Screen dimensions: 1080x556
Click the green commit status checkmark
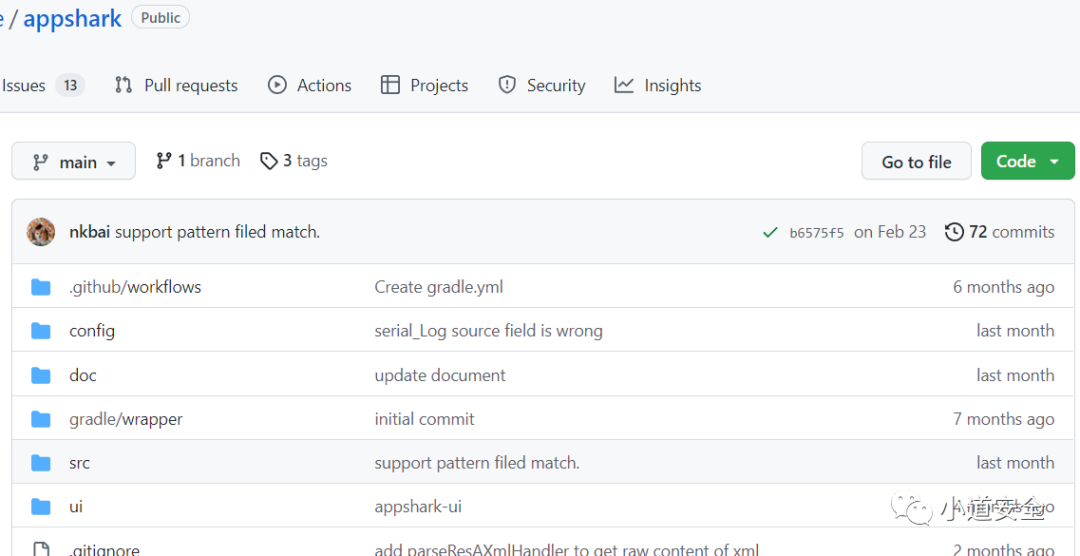pos(770,232)
